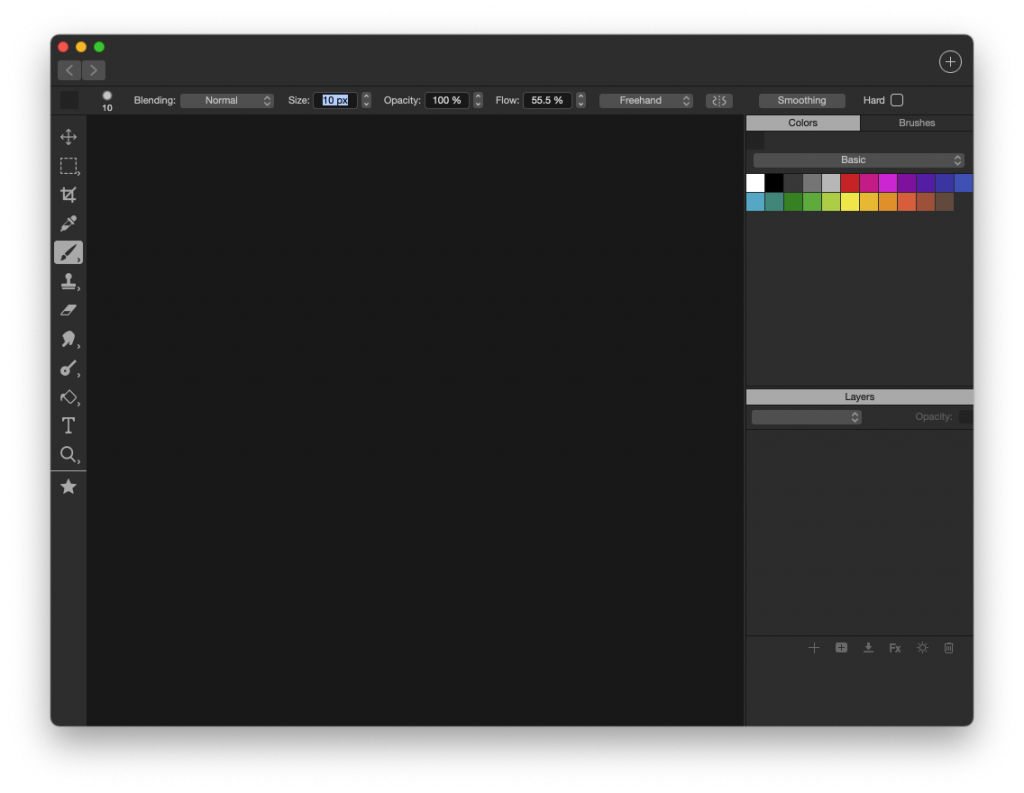Switch to the Colors tab
Viewport: 1024px width, 793px height.
point(803,123)
